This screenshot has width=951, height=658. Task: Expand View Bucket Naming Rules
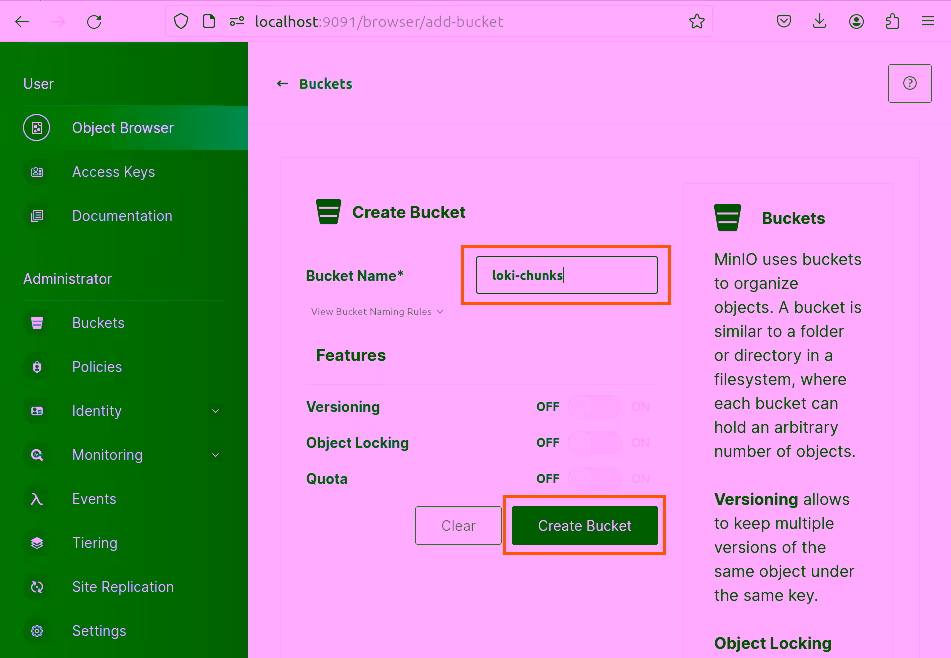click(377, 311)
